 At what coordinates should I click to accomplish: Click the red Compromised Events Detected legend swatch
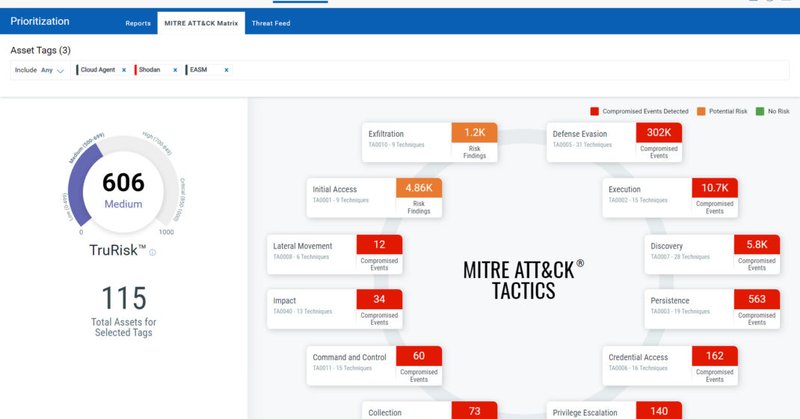tap(594, 111)
